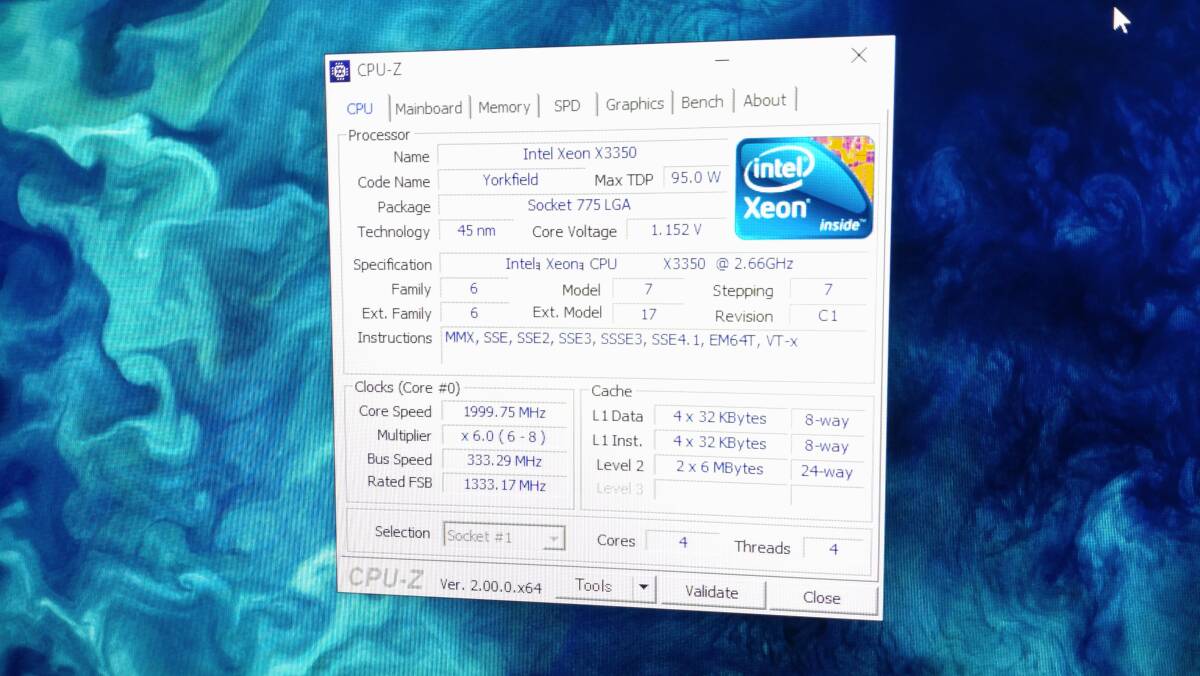This screenshot has width=1200, height=676.
Task: Open the Mainboard tab
Action: [x=428, y=108]
